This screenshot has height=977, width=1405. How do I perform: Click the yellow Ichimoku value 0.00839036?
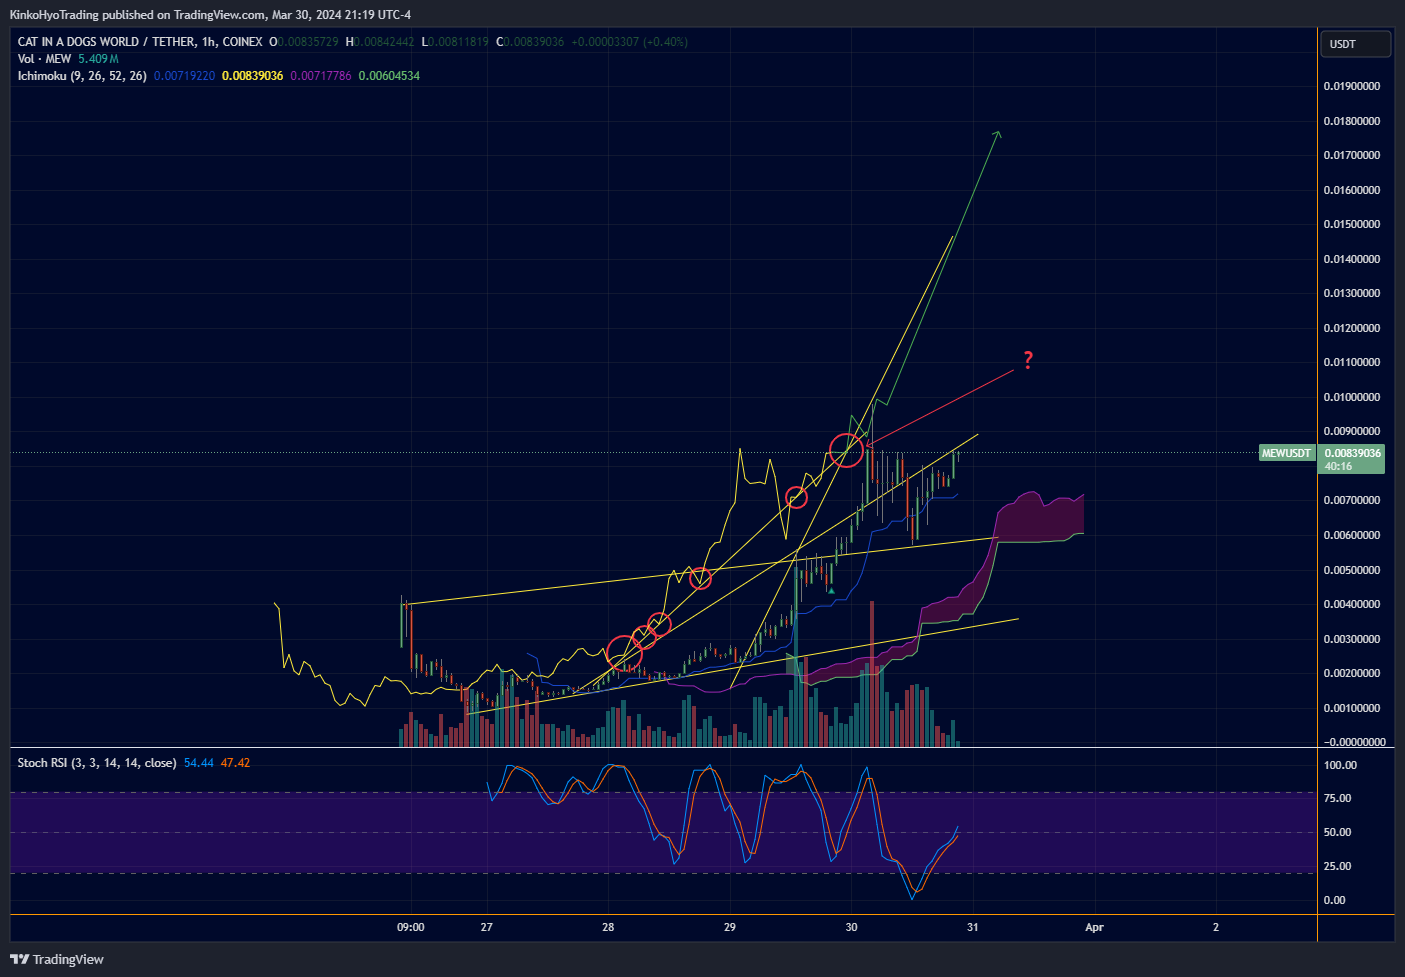[252, 76]
